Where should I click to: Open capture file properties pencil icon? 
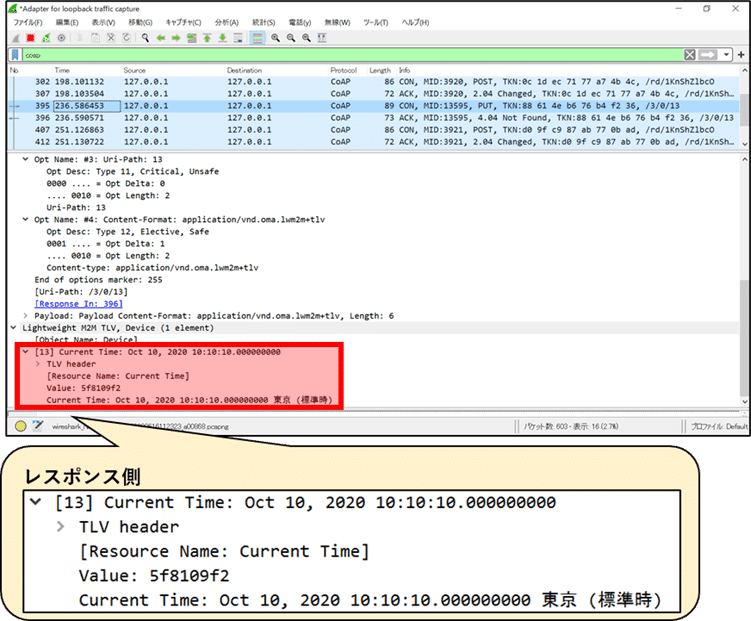pyautogui.click(x=37, y=426)
